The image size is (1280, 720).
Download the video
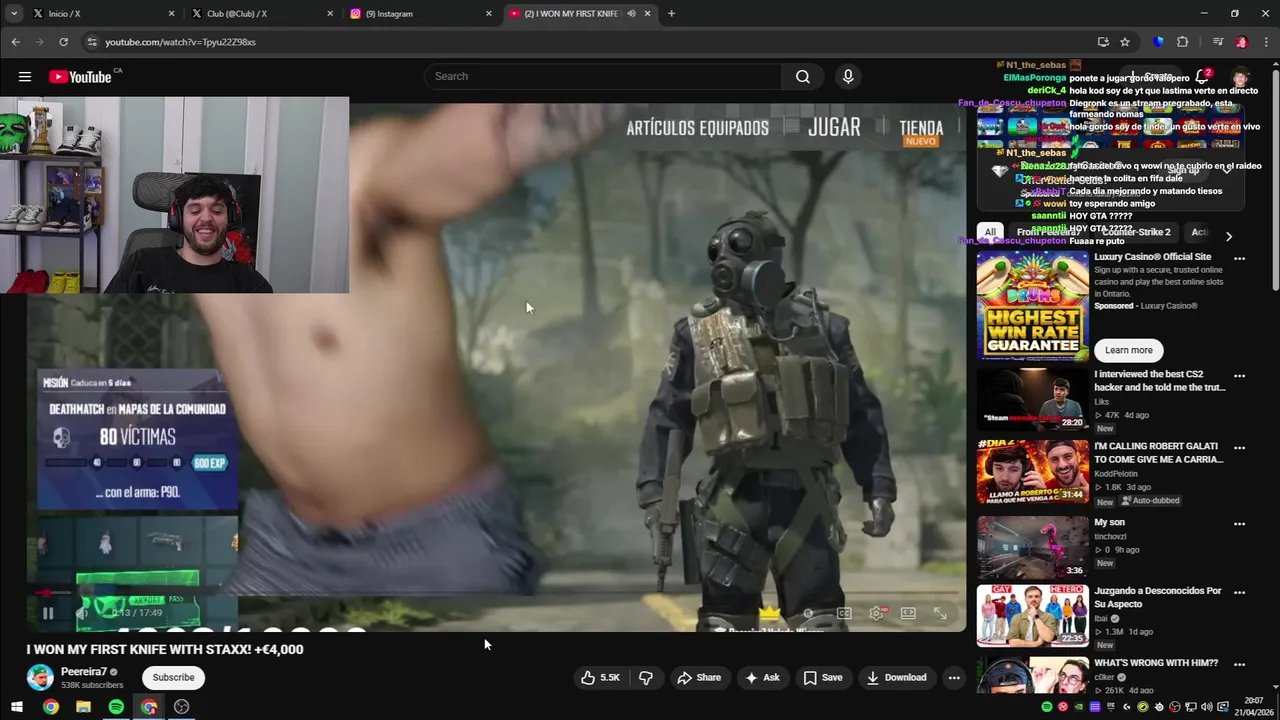[896, 678]
